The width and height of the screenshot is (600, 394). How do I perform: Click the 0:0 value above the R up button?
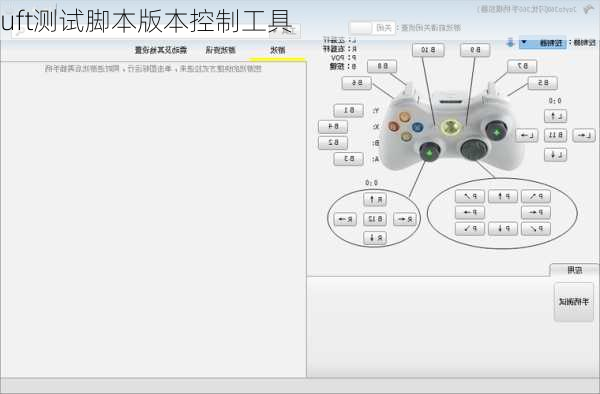[x=371, y=183]
